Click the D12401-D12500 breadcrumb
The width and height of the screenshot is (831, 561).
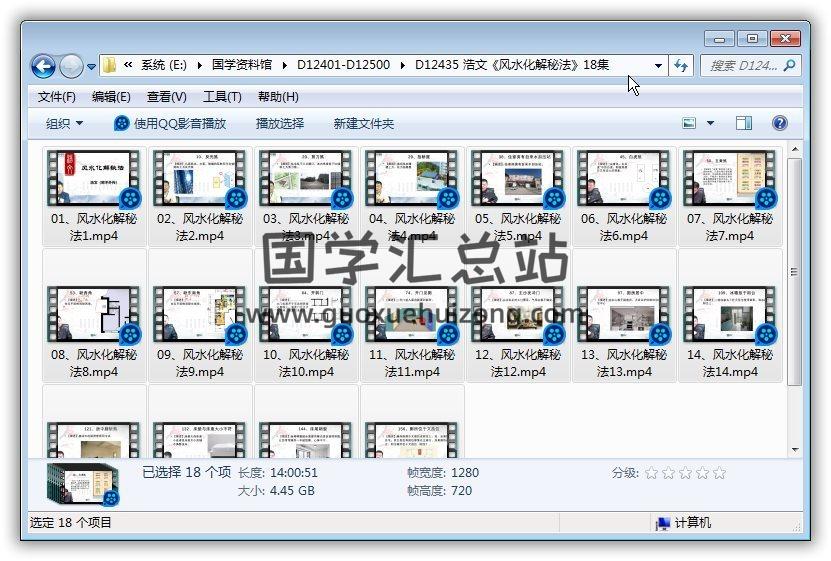(x=343, y=65)
